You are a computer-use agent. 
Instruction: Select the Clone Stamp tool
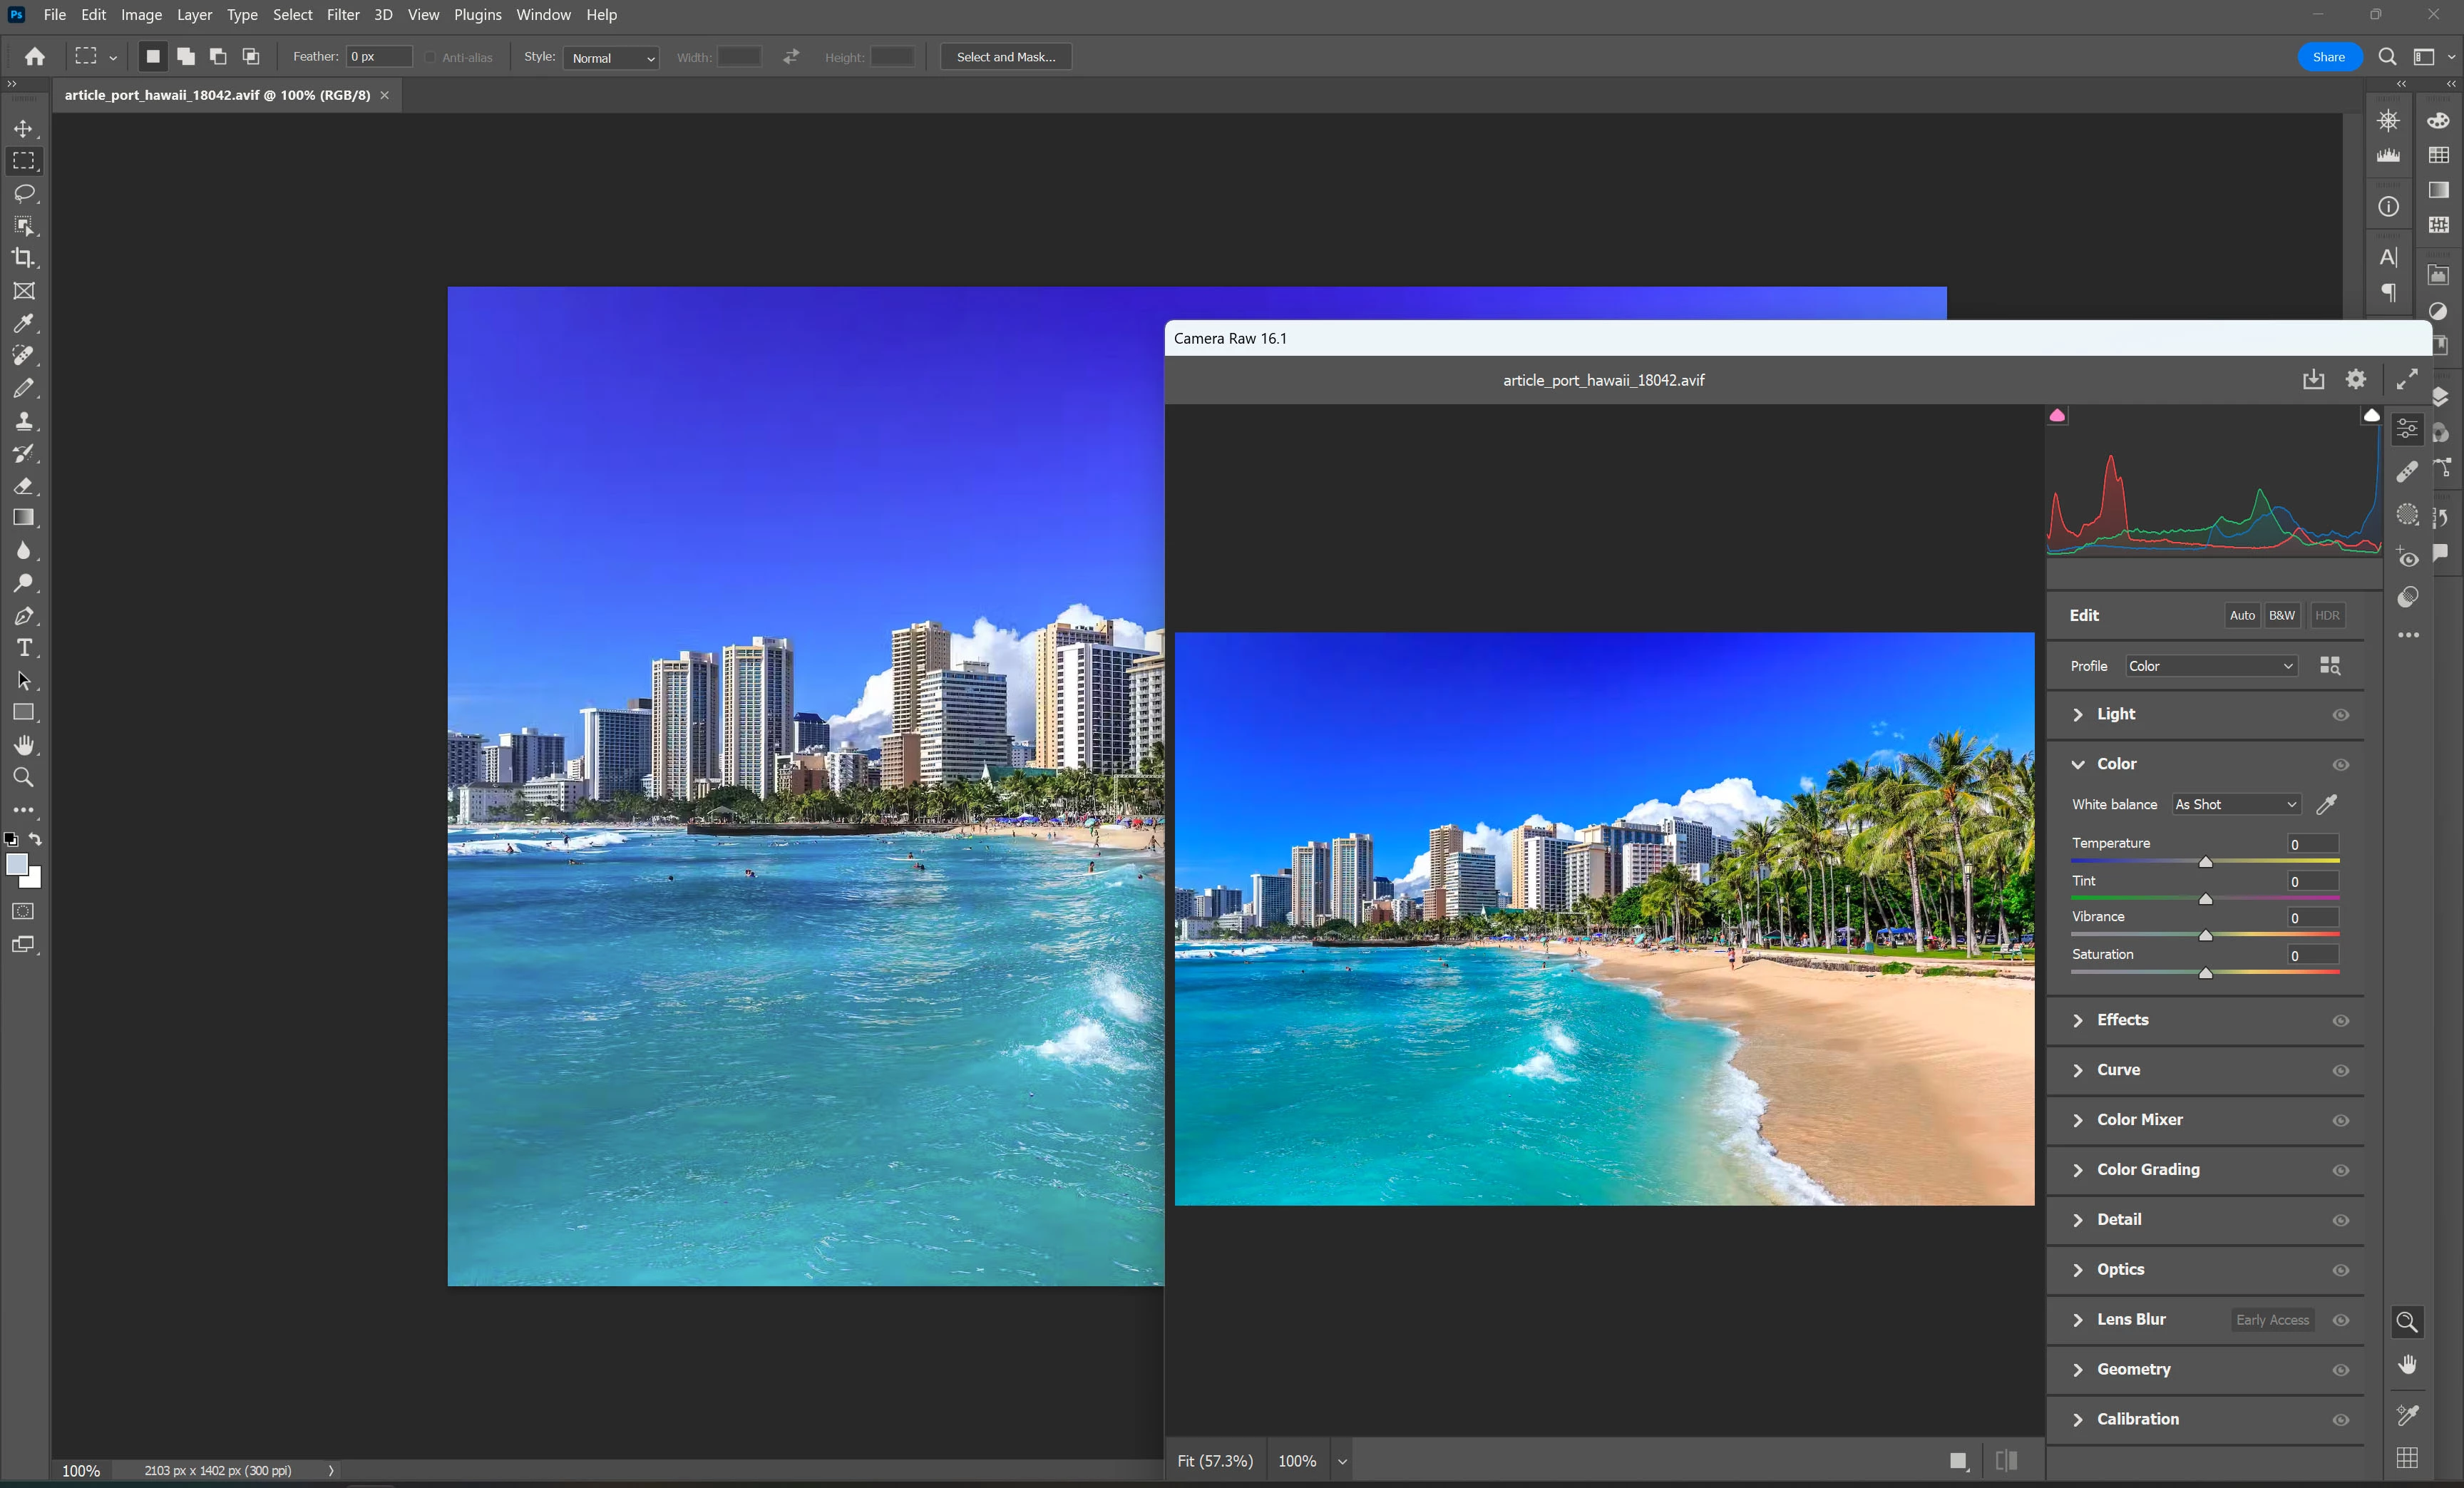coord(24,421)
